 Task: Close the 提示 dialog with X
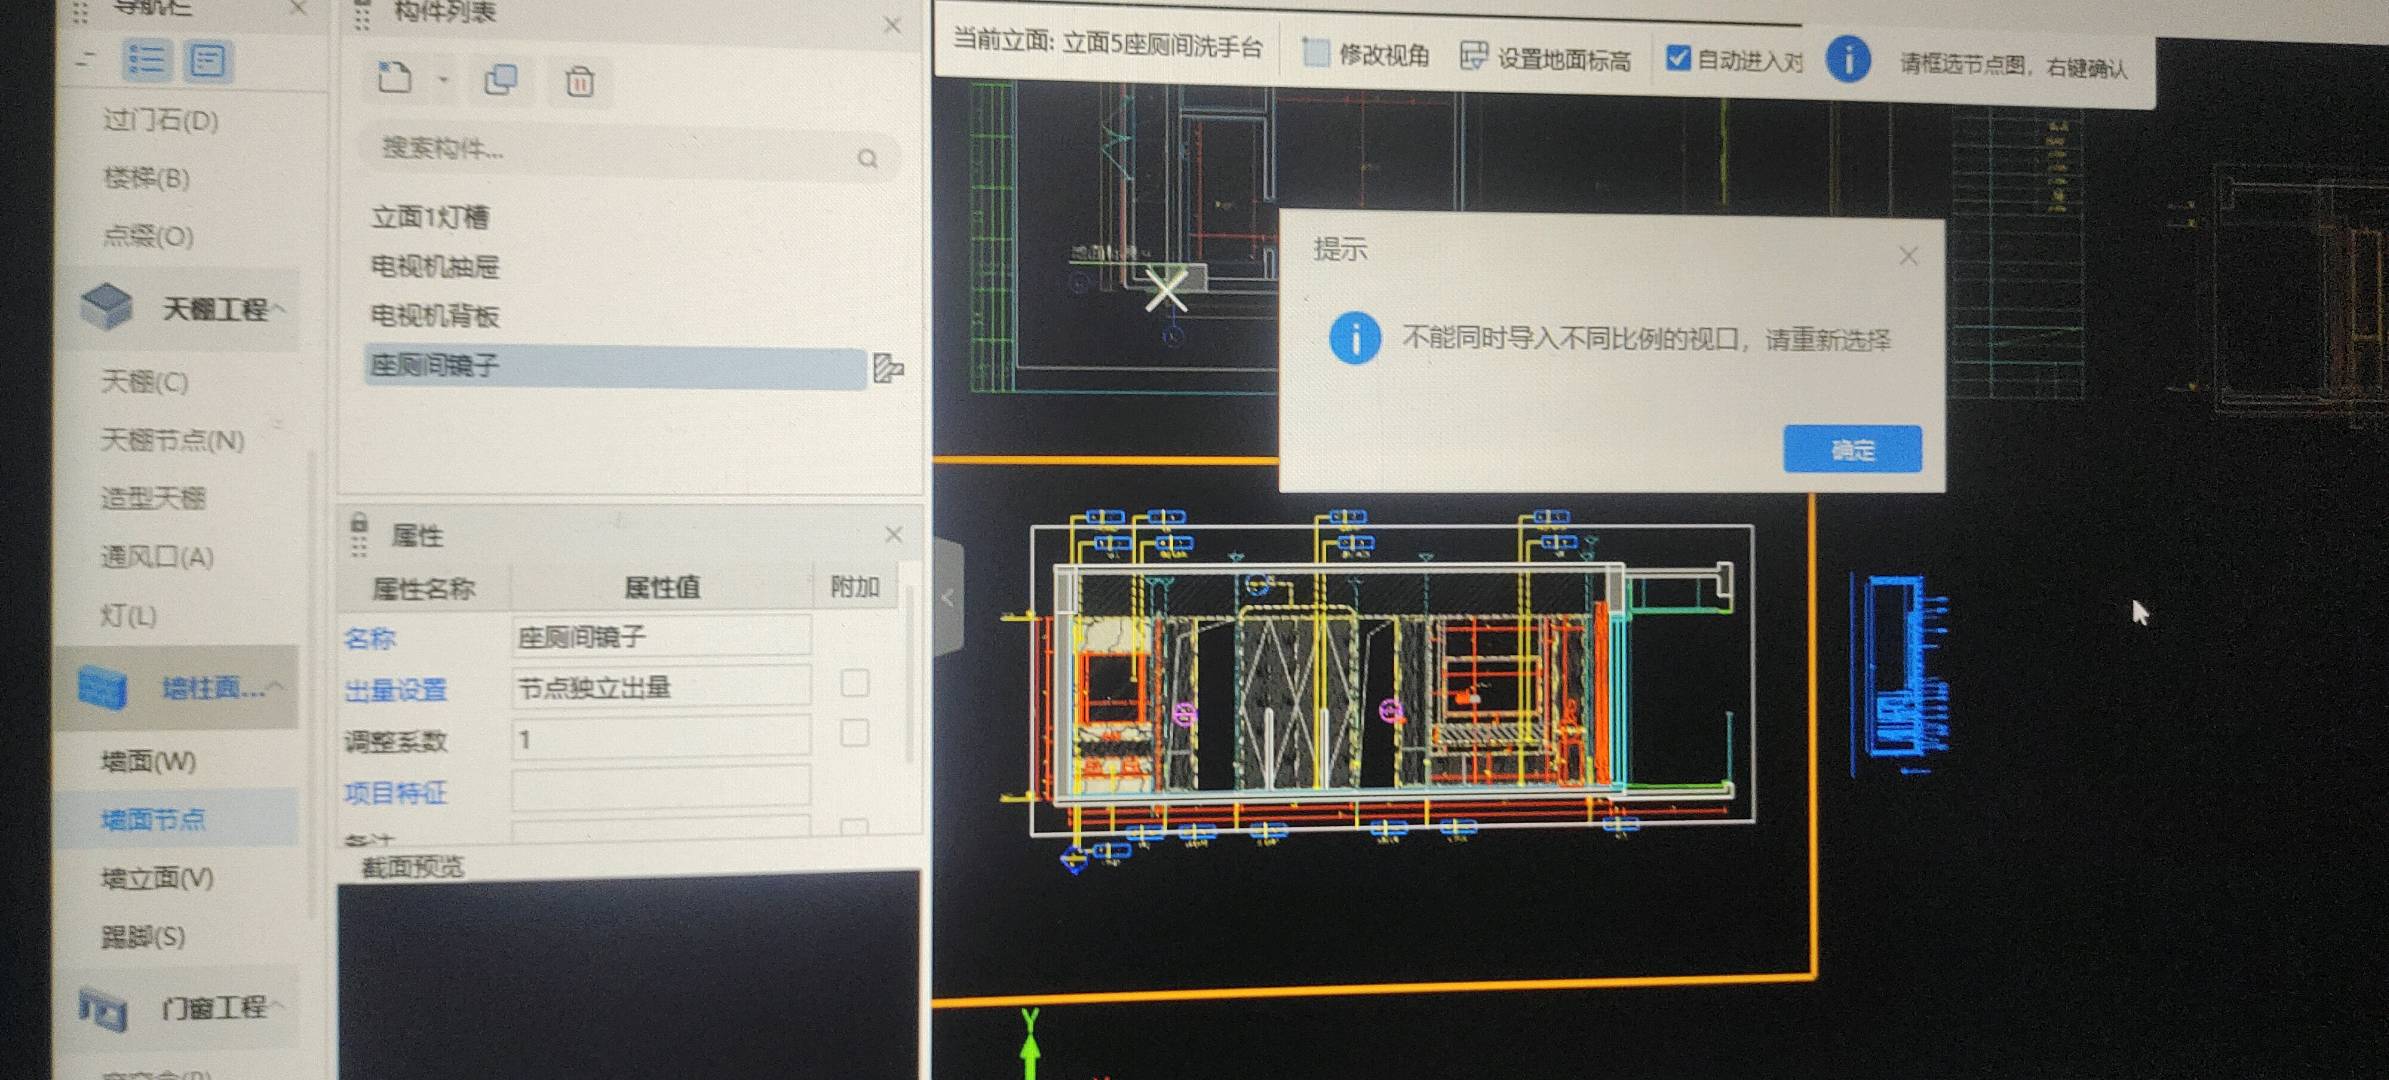pos(1908,257)
